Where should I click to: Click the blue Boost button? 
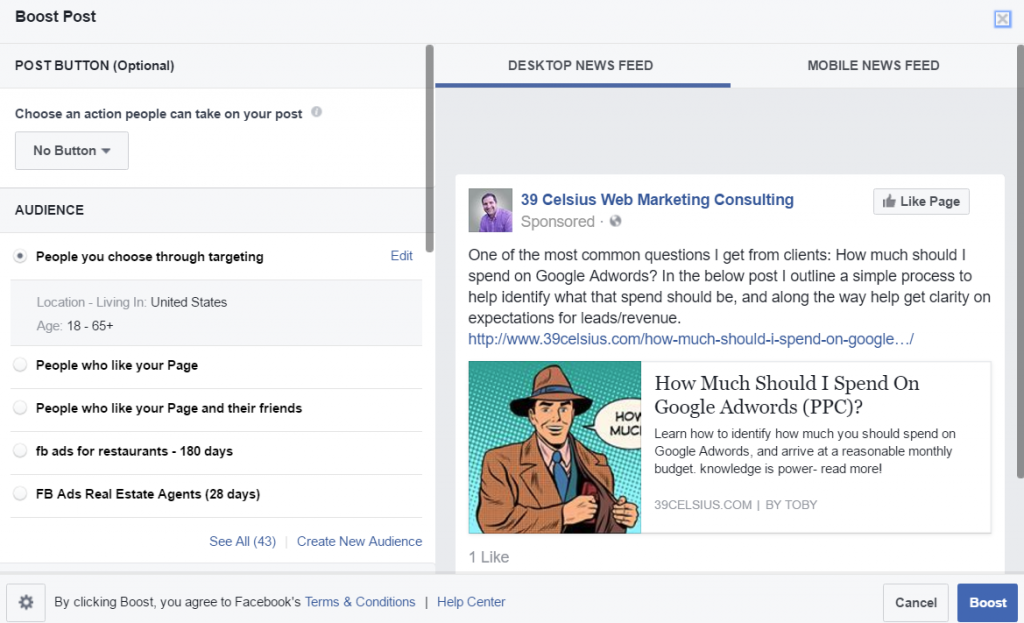[x=987, y=603]
